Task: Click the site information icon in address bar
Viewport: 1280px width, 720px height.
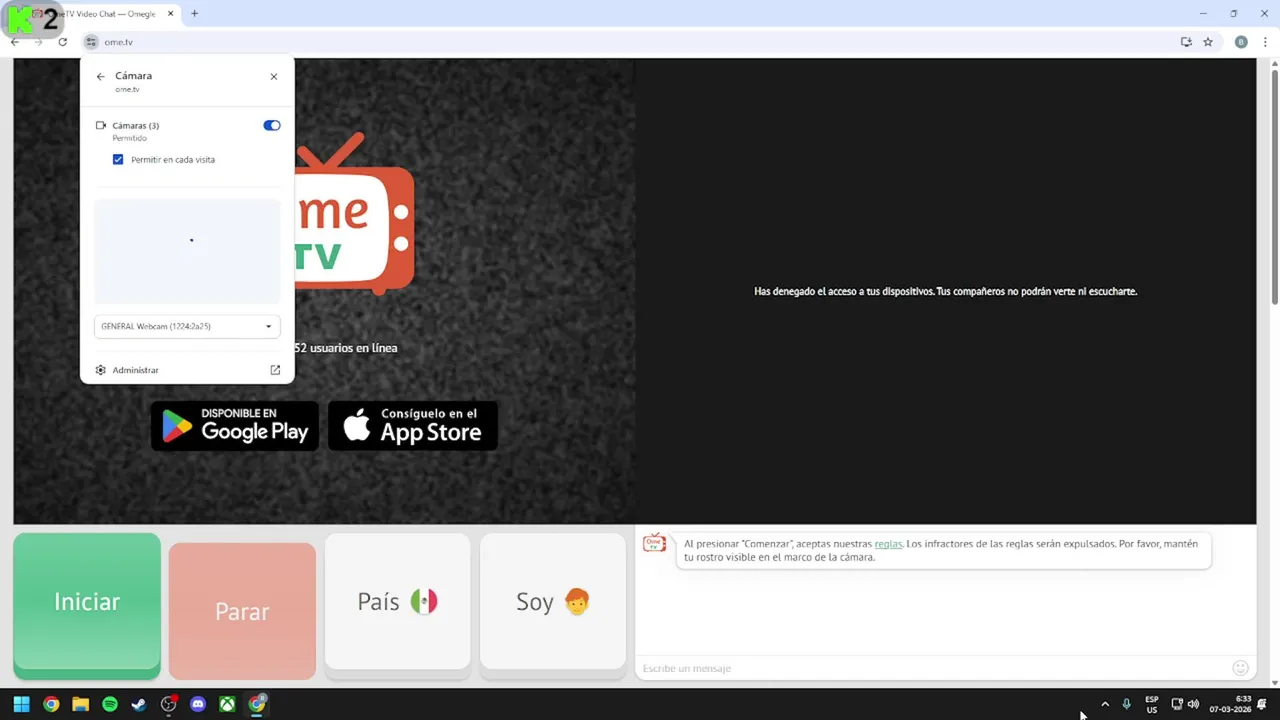Action: click(x=91, y=42)
